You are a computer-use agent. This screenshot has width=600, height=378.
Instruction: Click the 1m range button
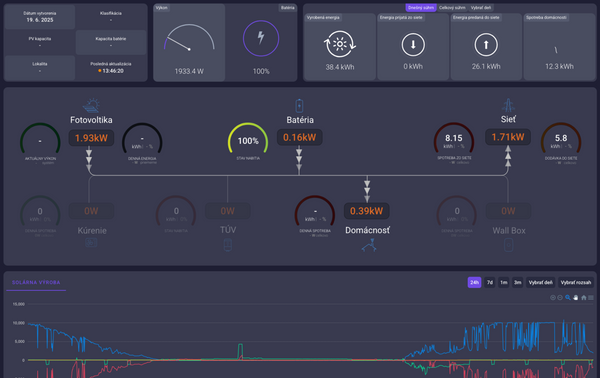click(504, 282)
